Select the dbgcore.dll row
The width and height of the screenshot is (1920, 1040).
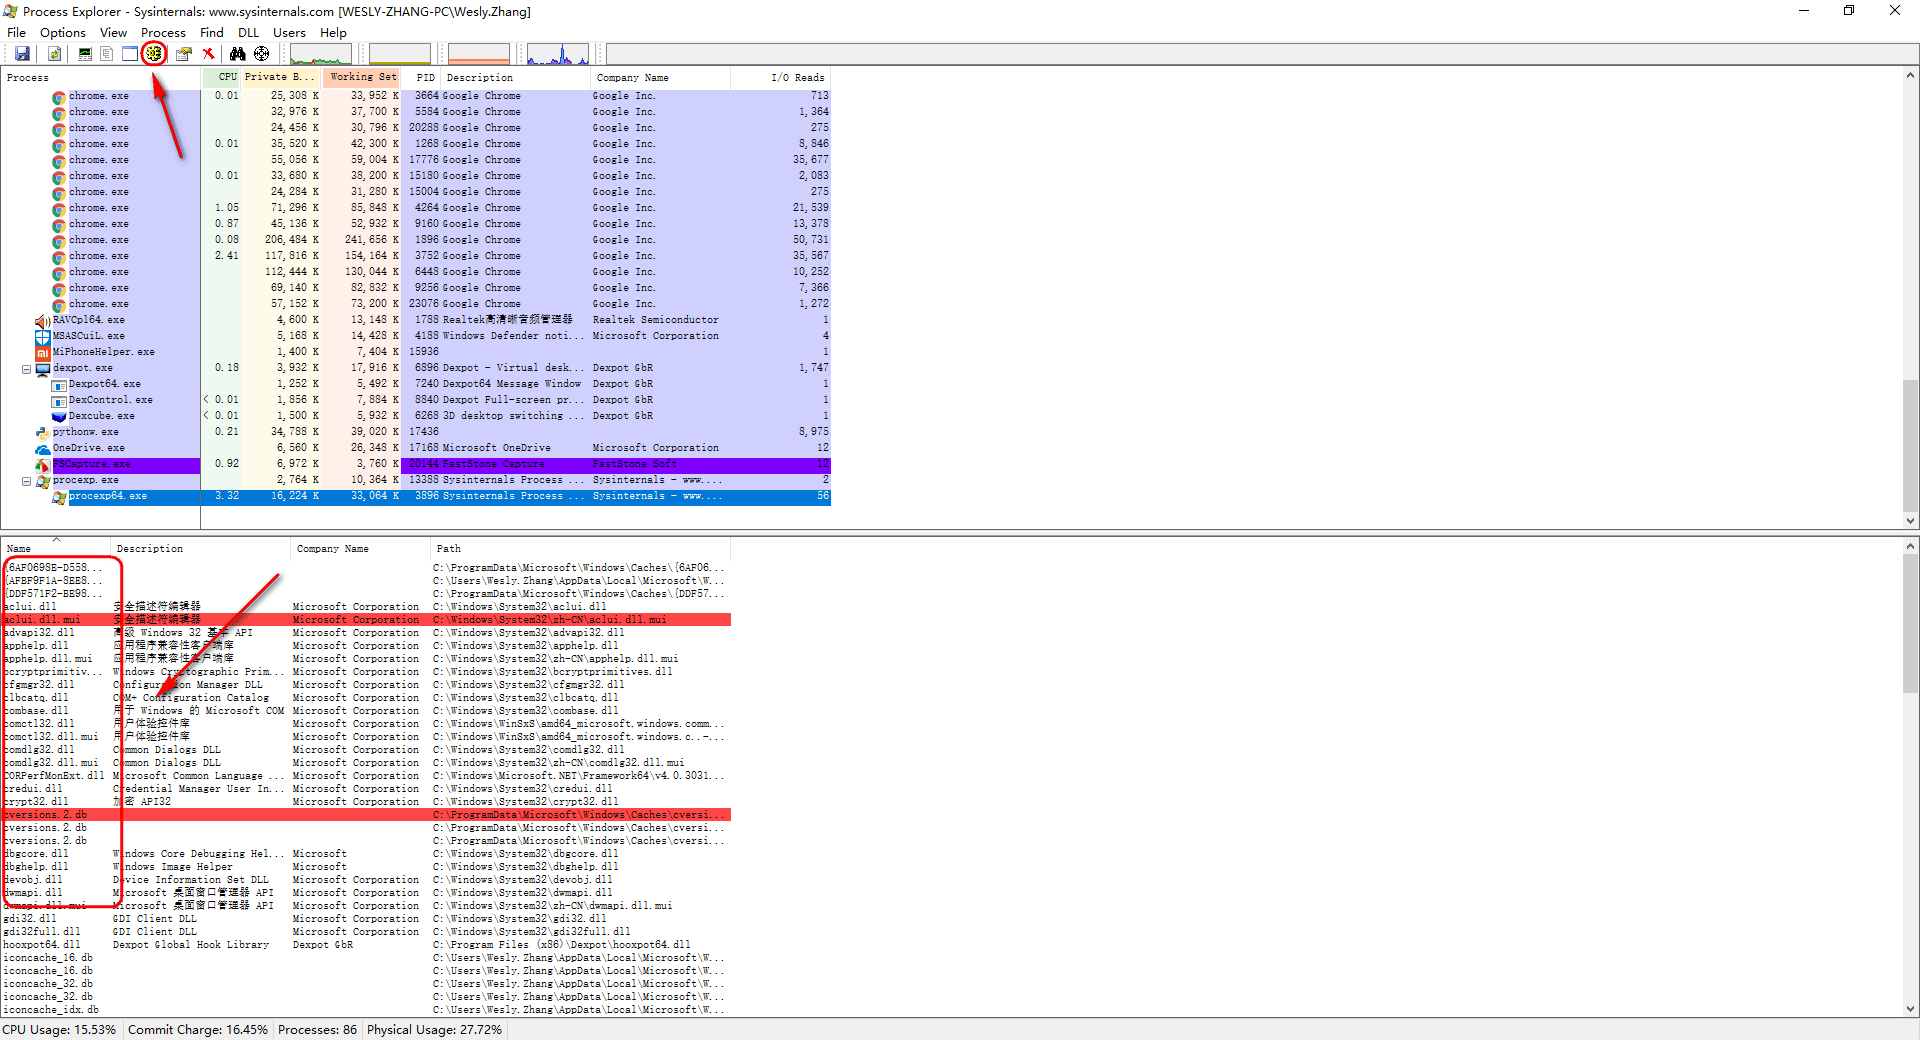point(366,854)
